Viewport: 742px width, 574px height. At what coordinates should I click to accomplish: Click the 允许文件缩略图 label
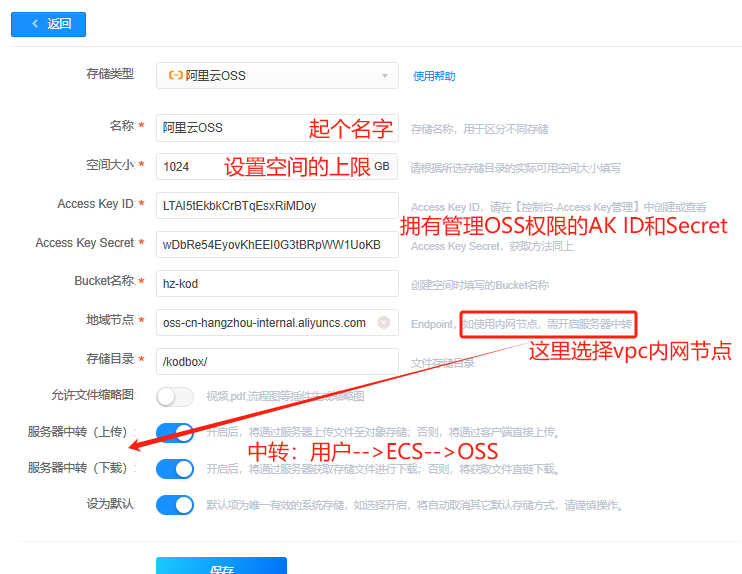93,395
